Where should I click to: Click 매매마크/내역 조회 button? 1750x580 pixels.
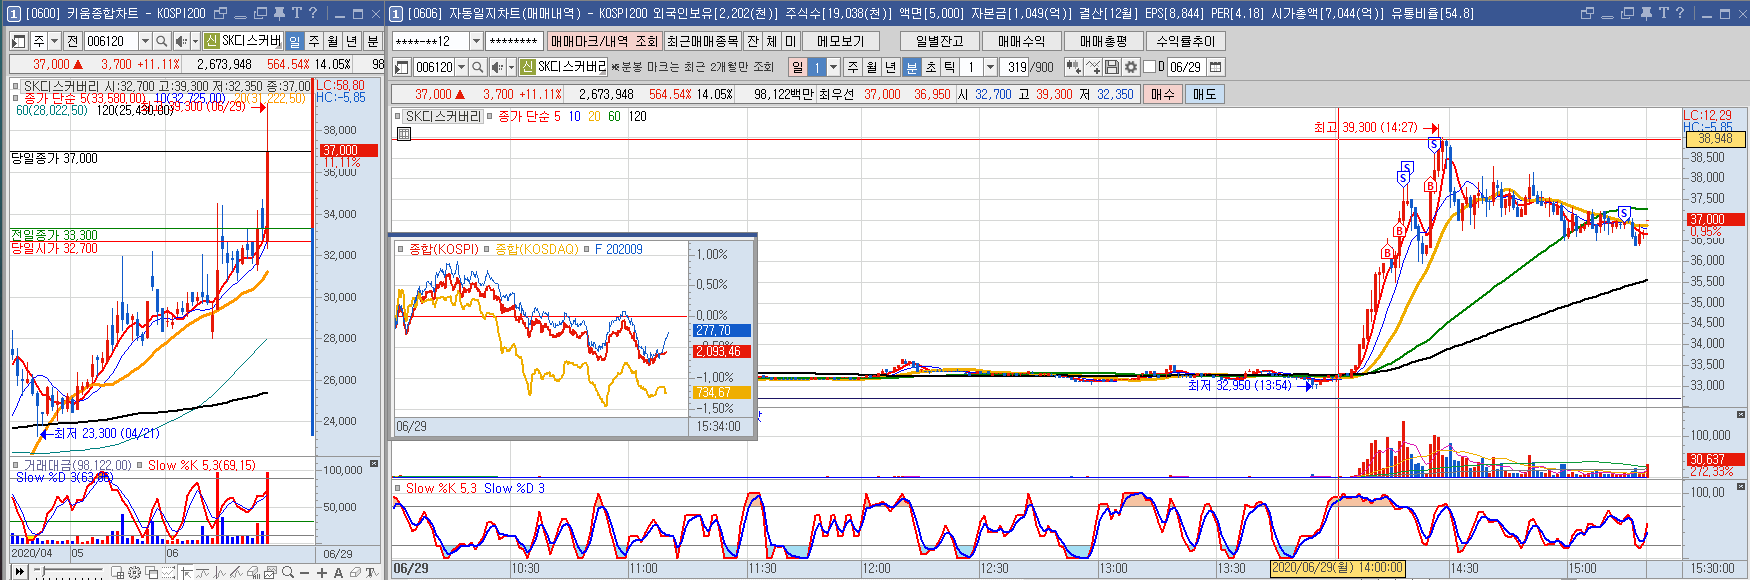[605, 41]
